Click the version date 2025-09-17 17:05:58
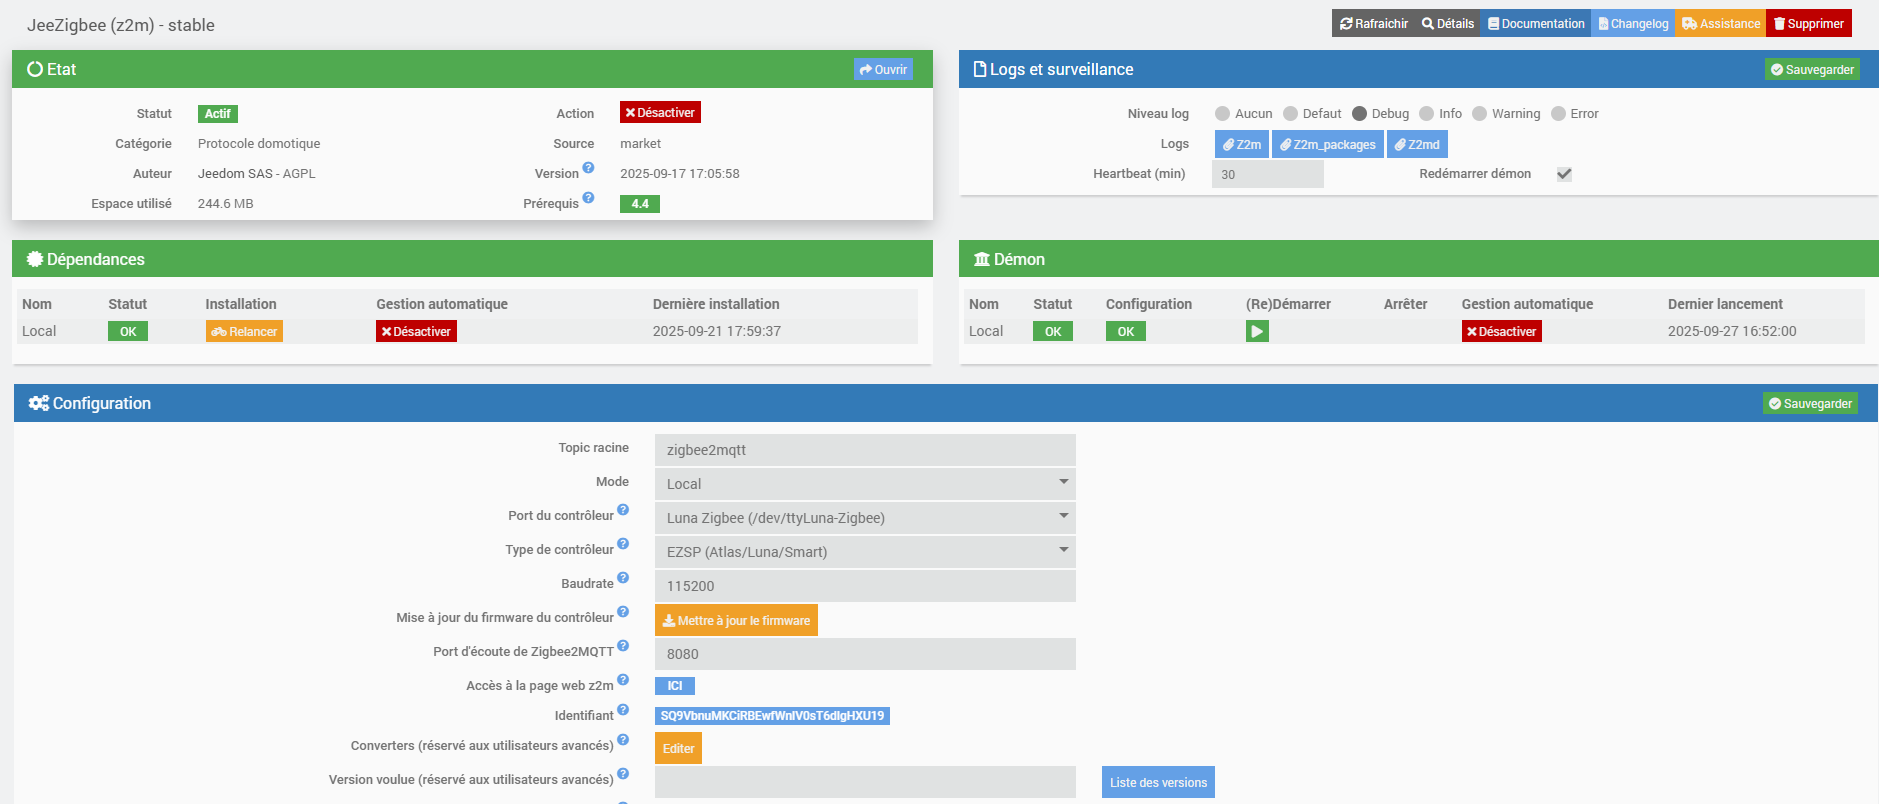This screenshot has width=1879, height=804. (680, 174)
